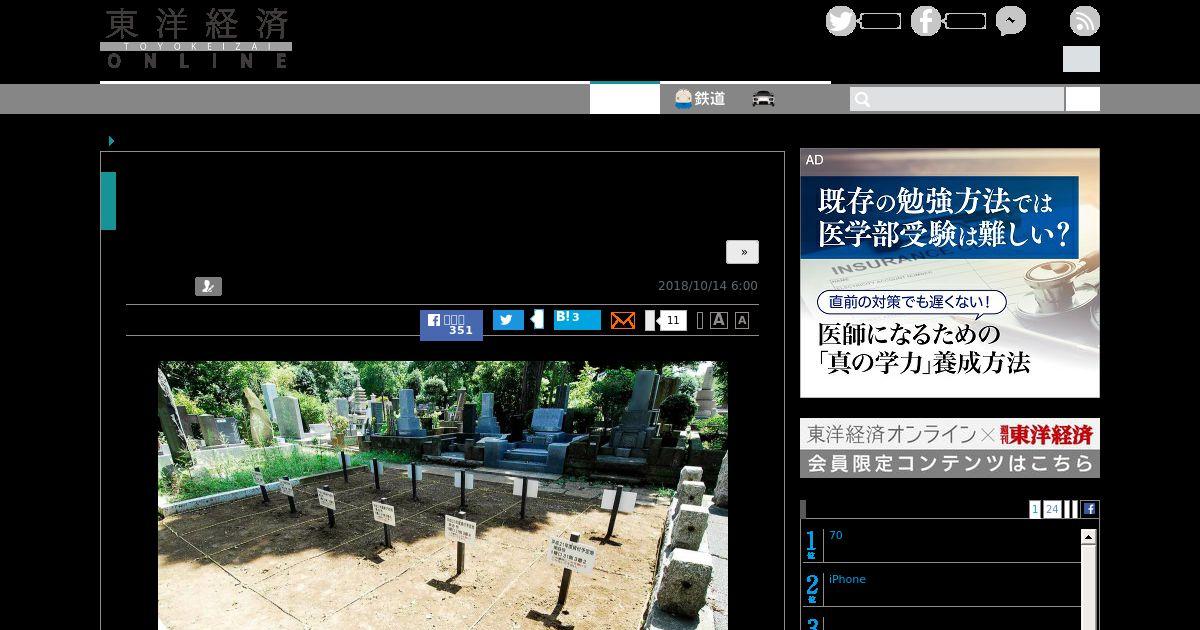1200x630 pixels.
Task: Open the car section icon in navigation
Action: [x=764, y=98]
